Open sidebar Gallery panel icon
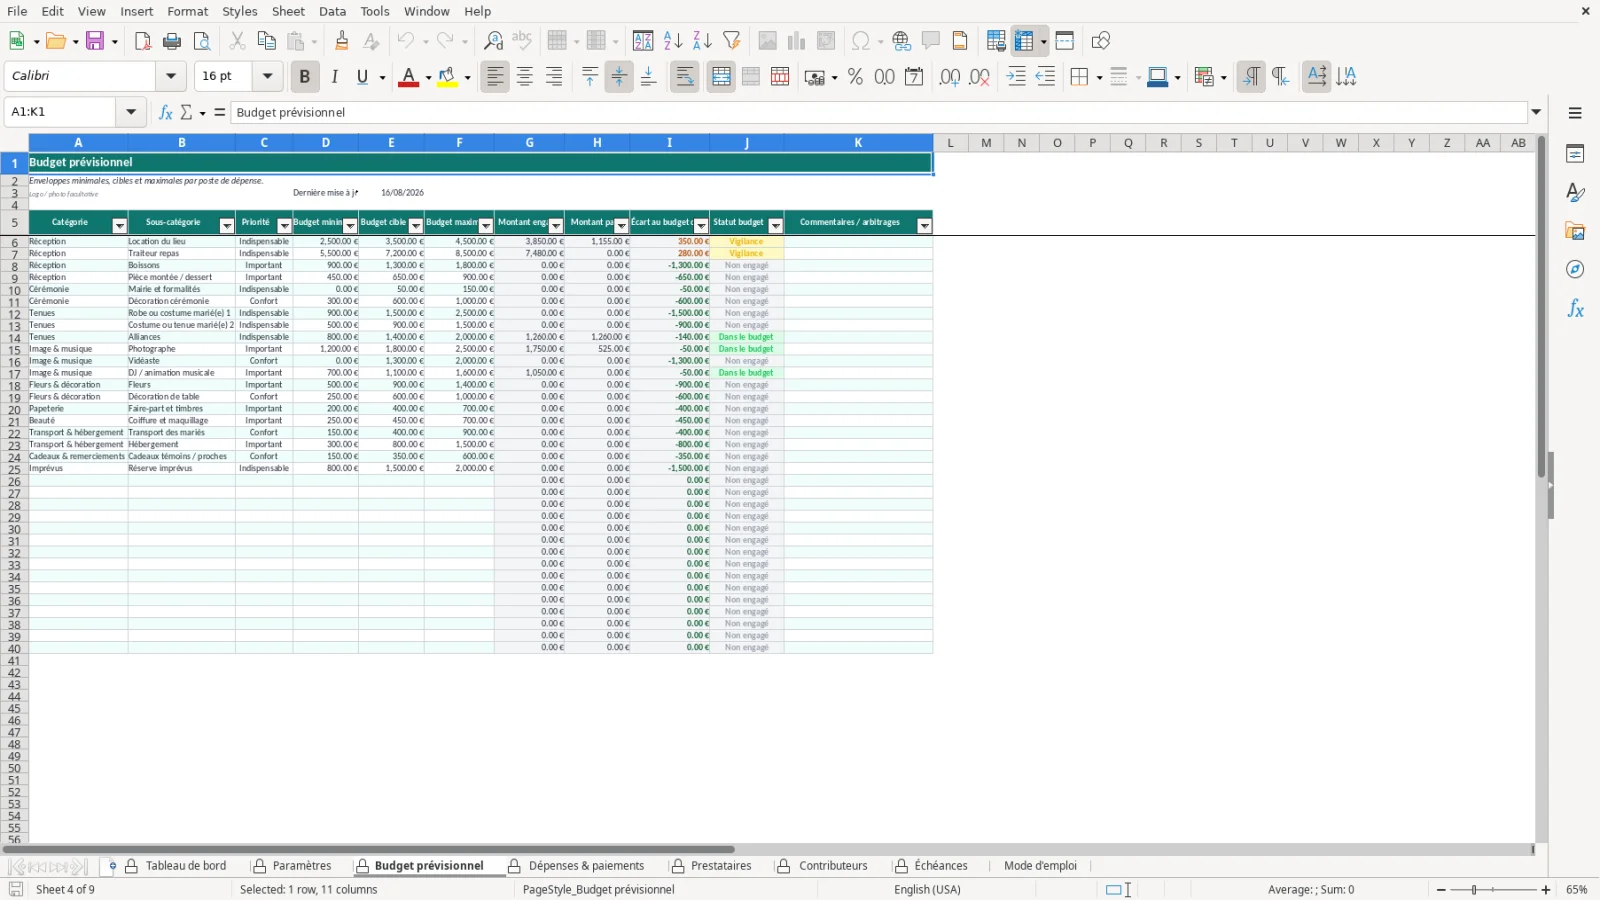This screenshot has width=1600, height=900. pos(1575,231)
